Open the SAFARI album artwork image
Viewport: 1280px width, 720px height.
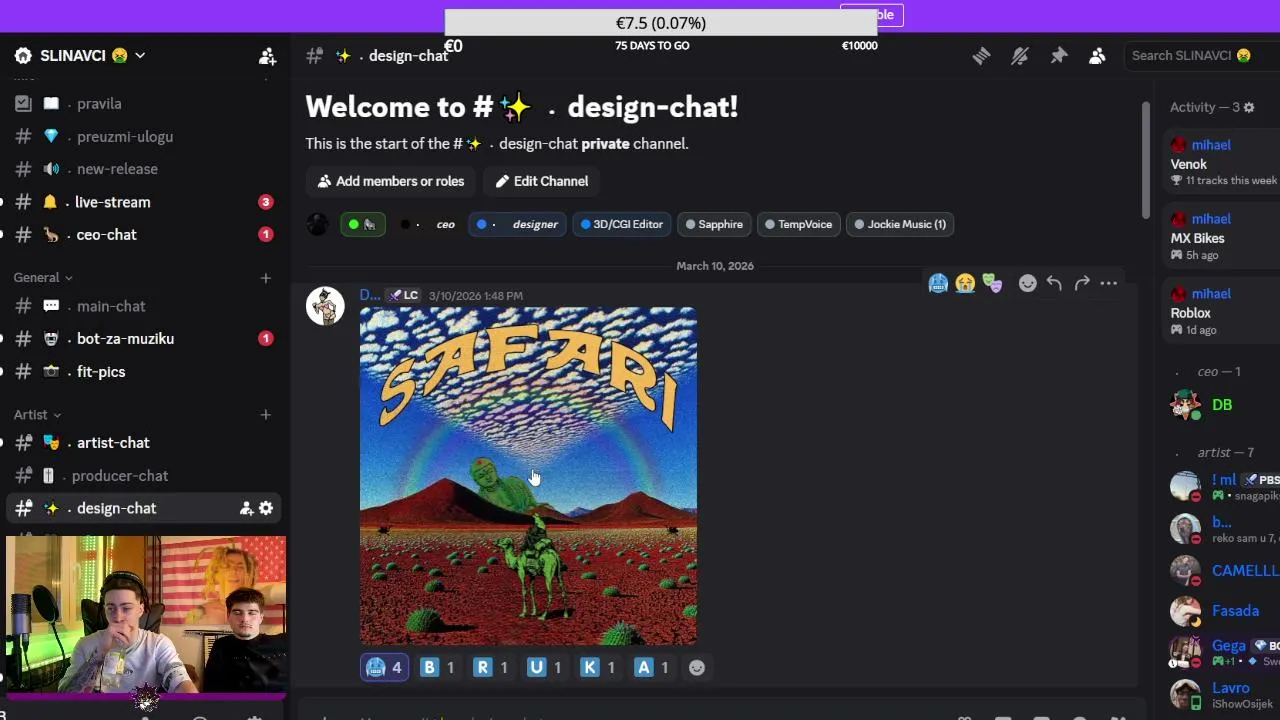[x=528, y=476]
